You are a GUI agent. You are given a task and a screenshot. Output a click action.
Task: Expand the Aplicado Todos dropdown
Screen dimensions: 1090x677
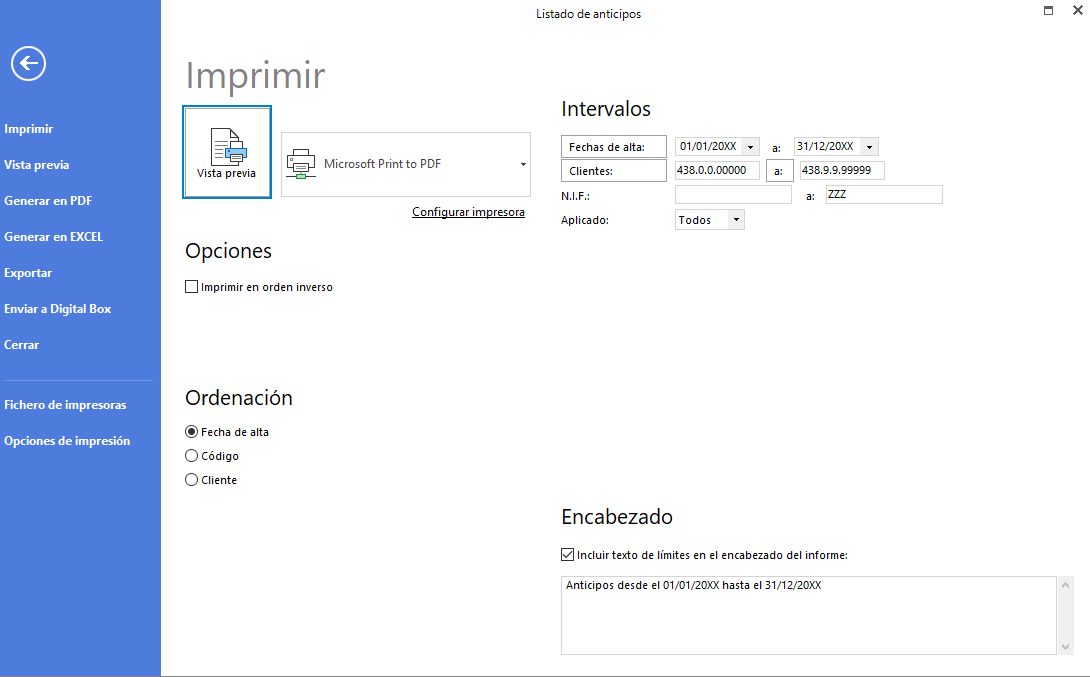736,220
